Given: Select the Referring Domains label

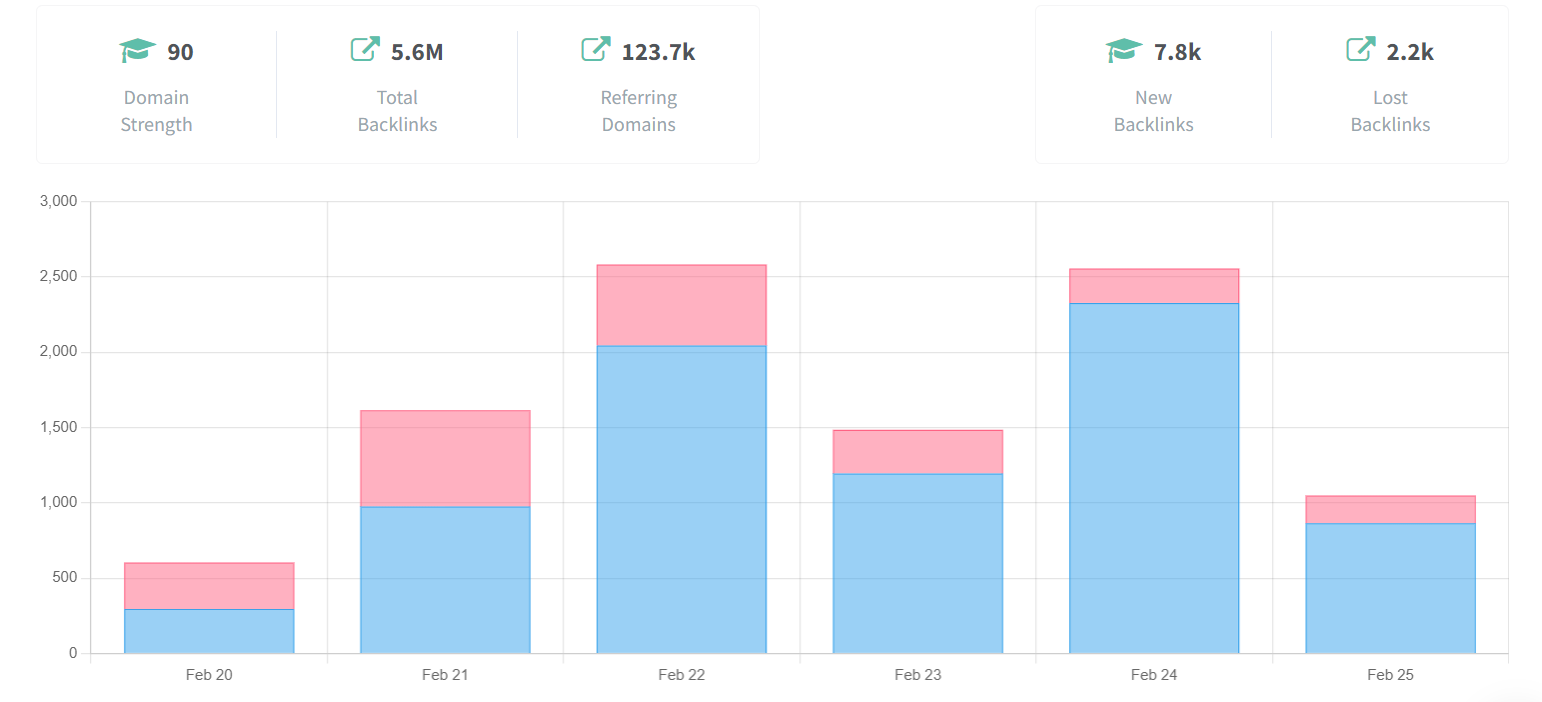Looking at the screenshot, I should (639, 110).
